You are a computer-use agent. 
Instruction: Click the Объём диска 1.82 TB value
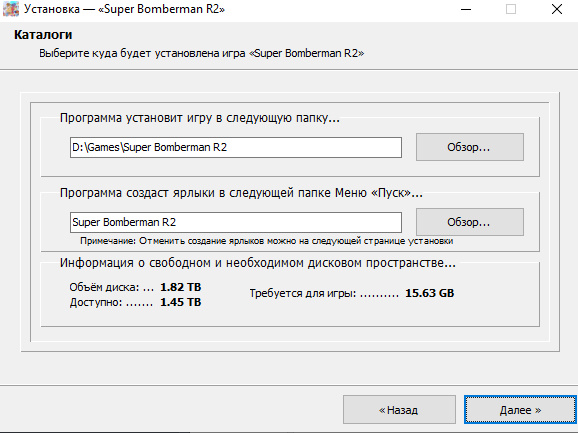(x=181, y=287)
